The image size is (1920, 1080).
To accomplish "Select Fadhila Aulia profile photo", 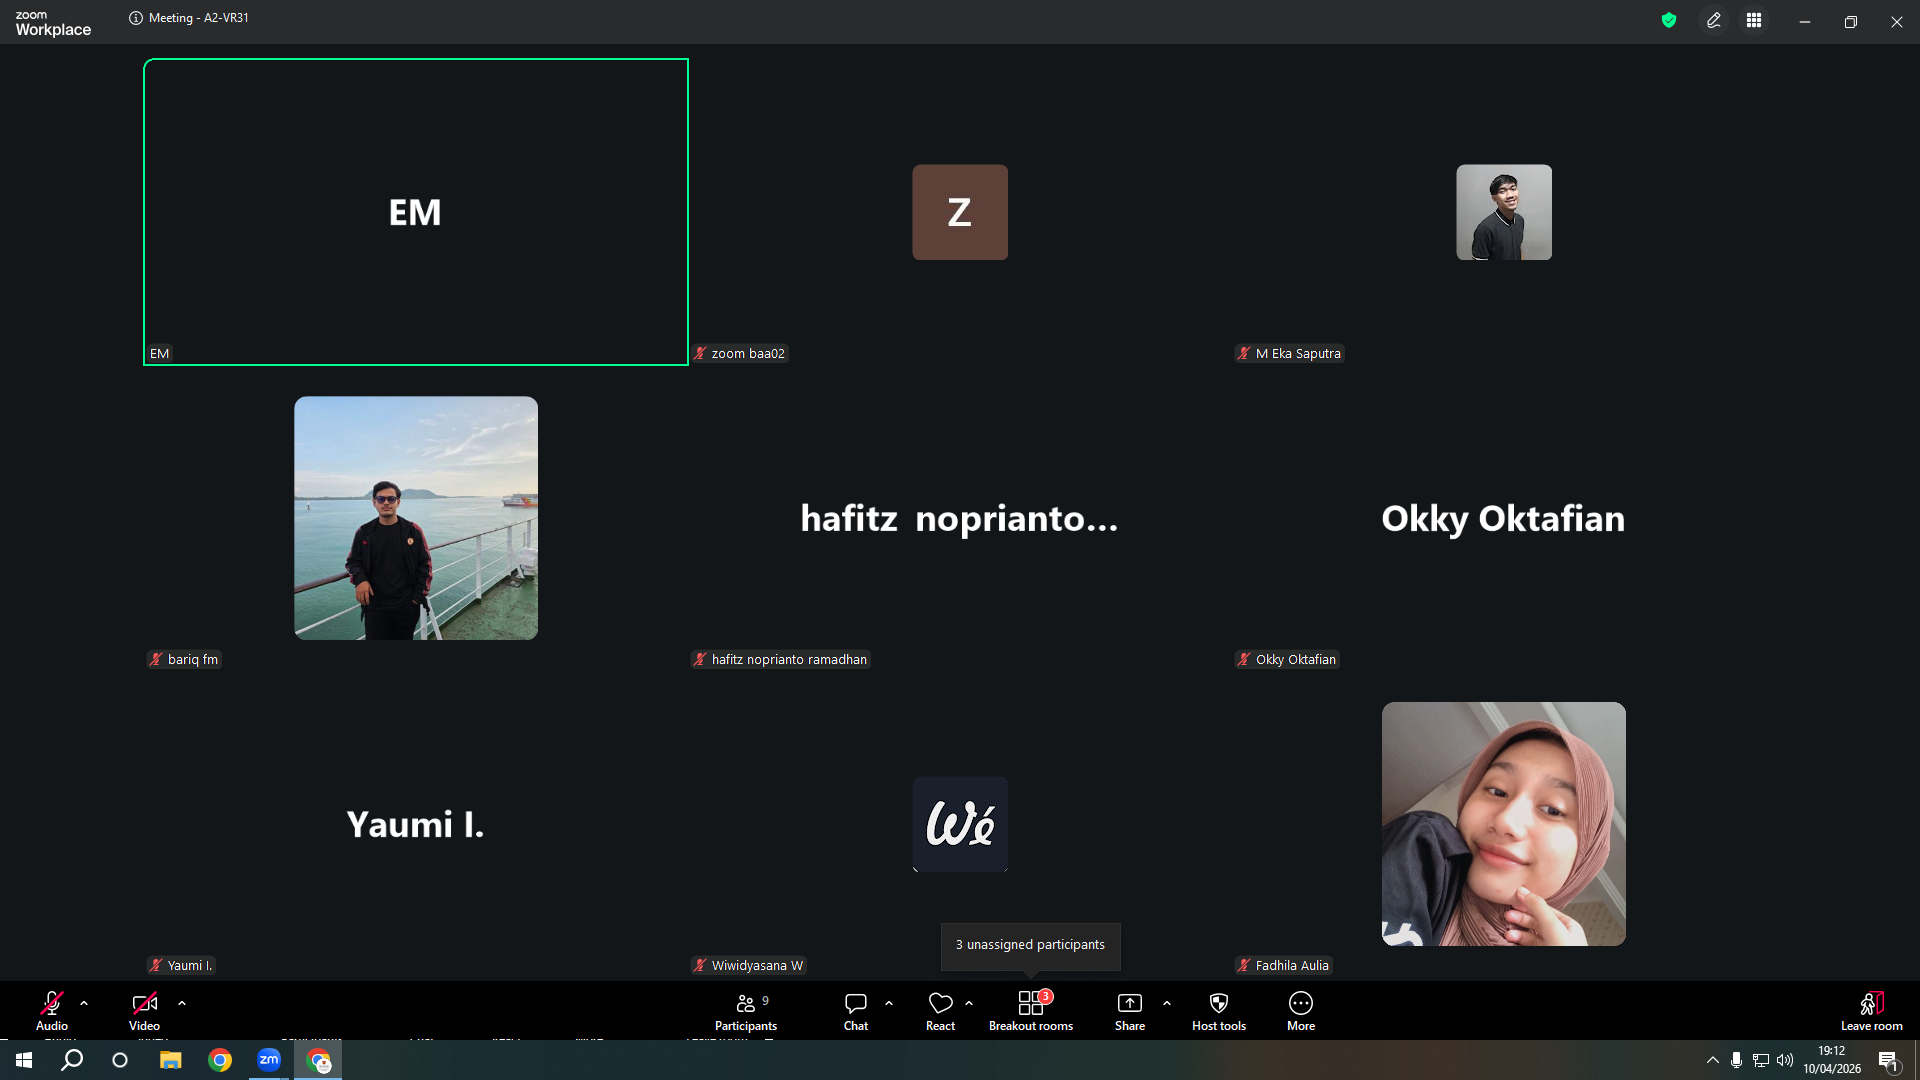I will tap(1504, 824).
